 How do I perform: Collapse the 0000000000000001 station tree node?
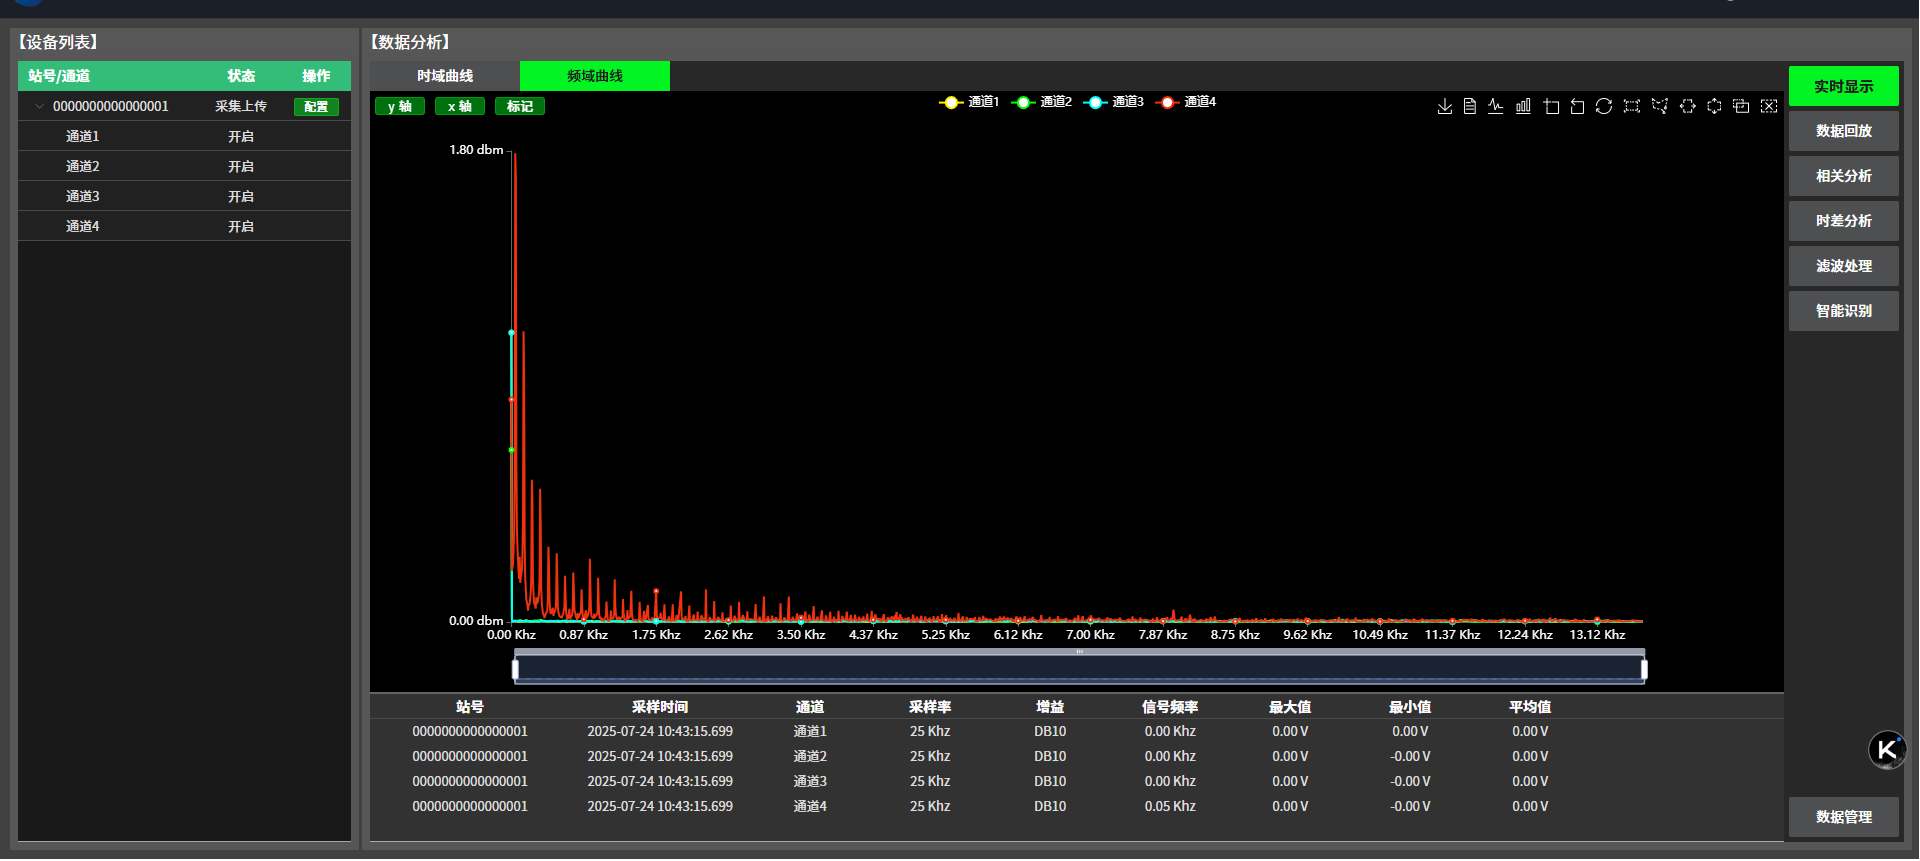coord(39,106)
